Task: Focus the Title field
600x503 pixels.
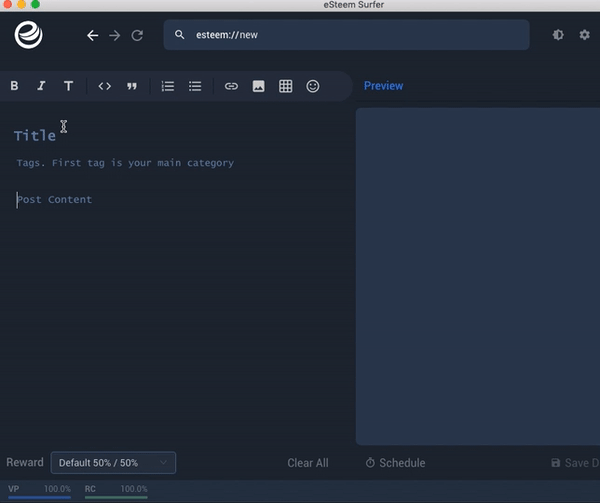Action: (178, 135)
